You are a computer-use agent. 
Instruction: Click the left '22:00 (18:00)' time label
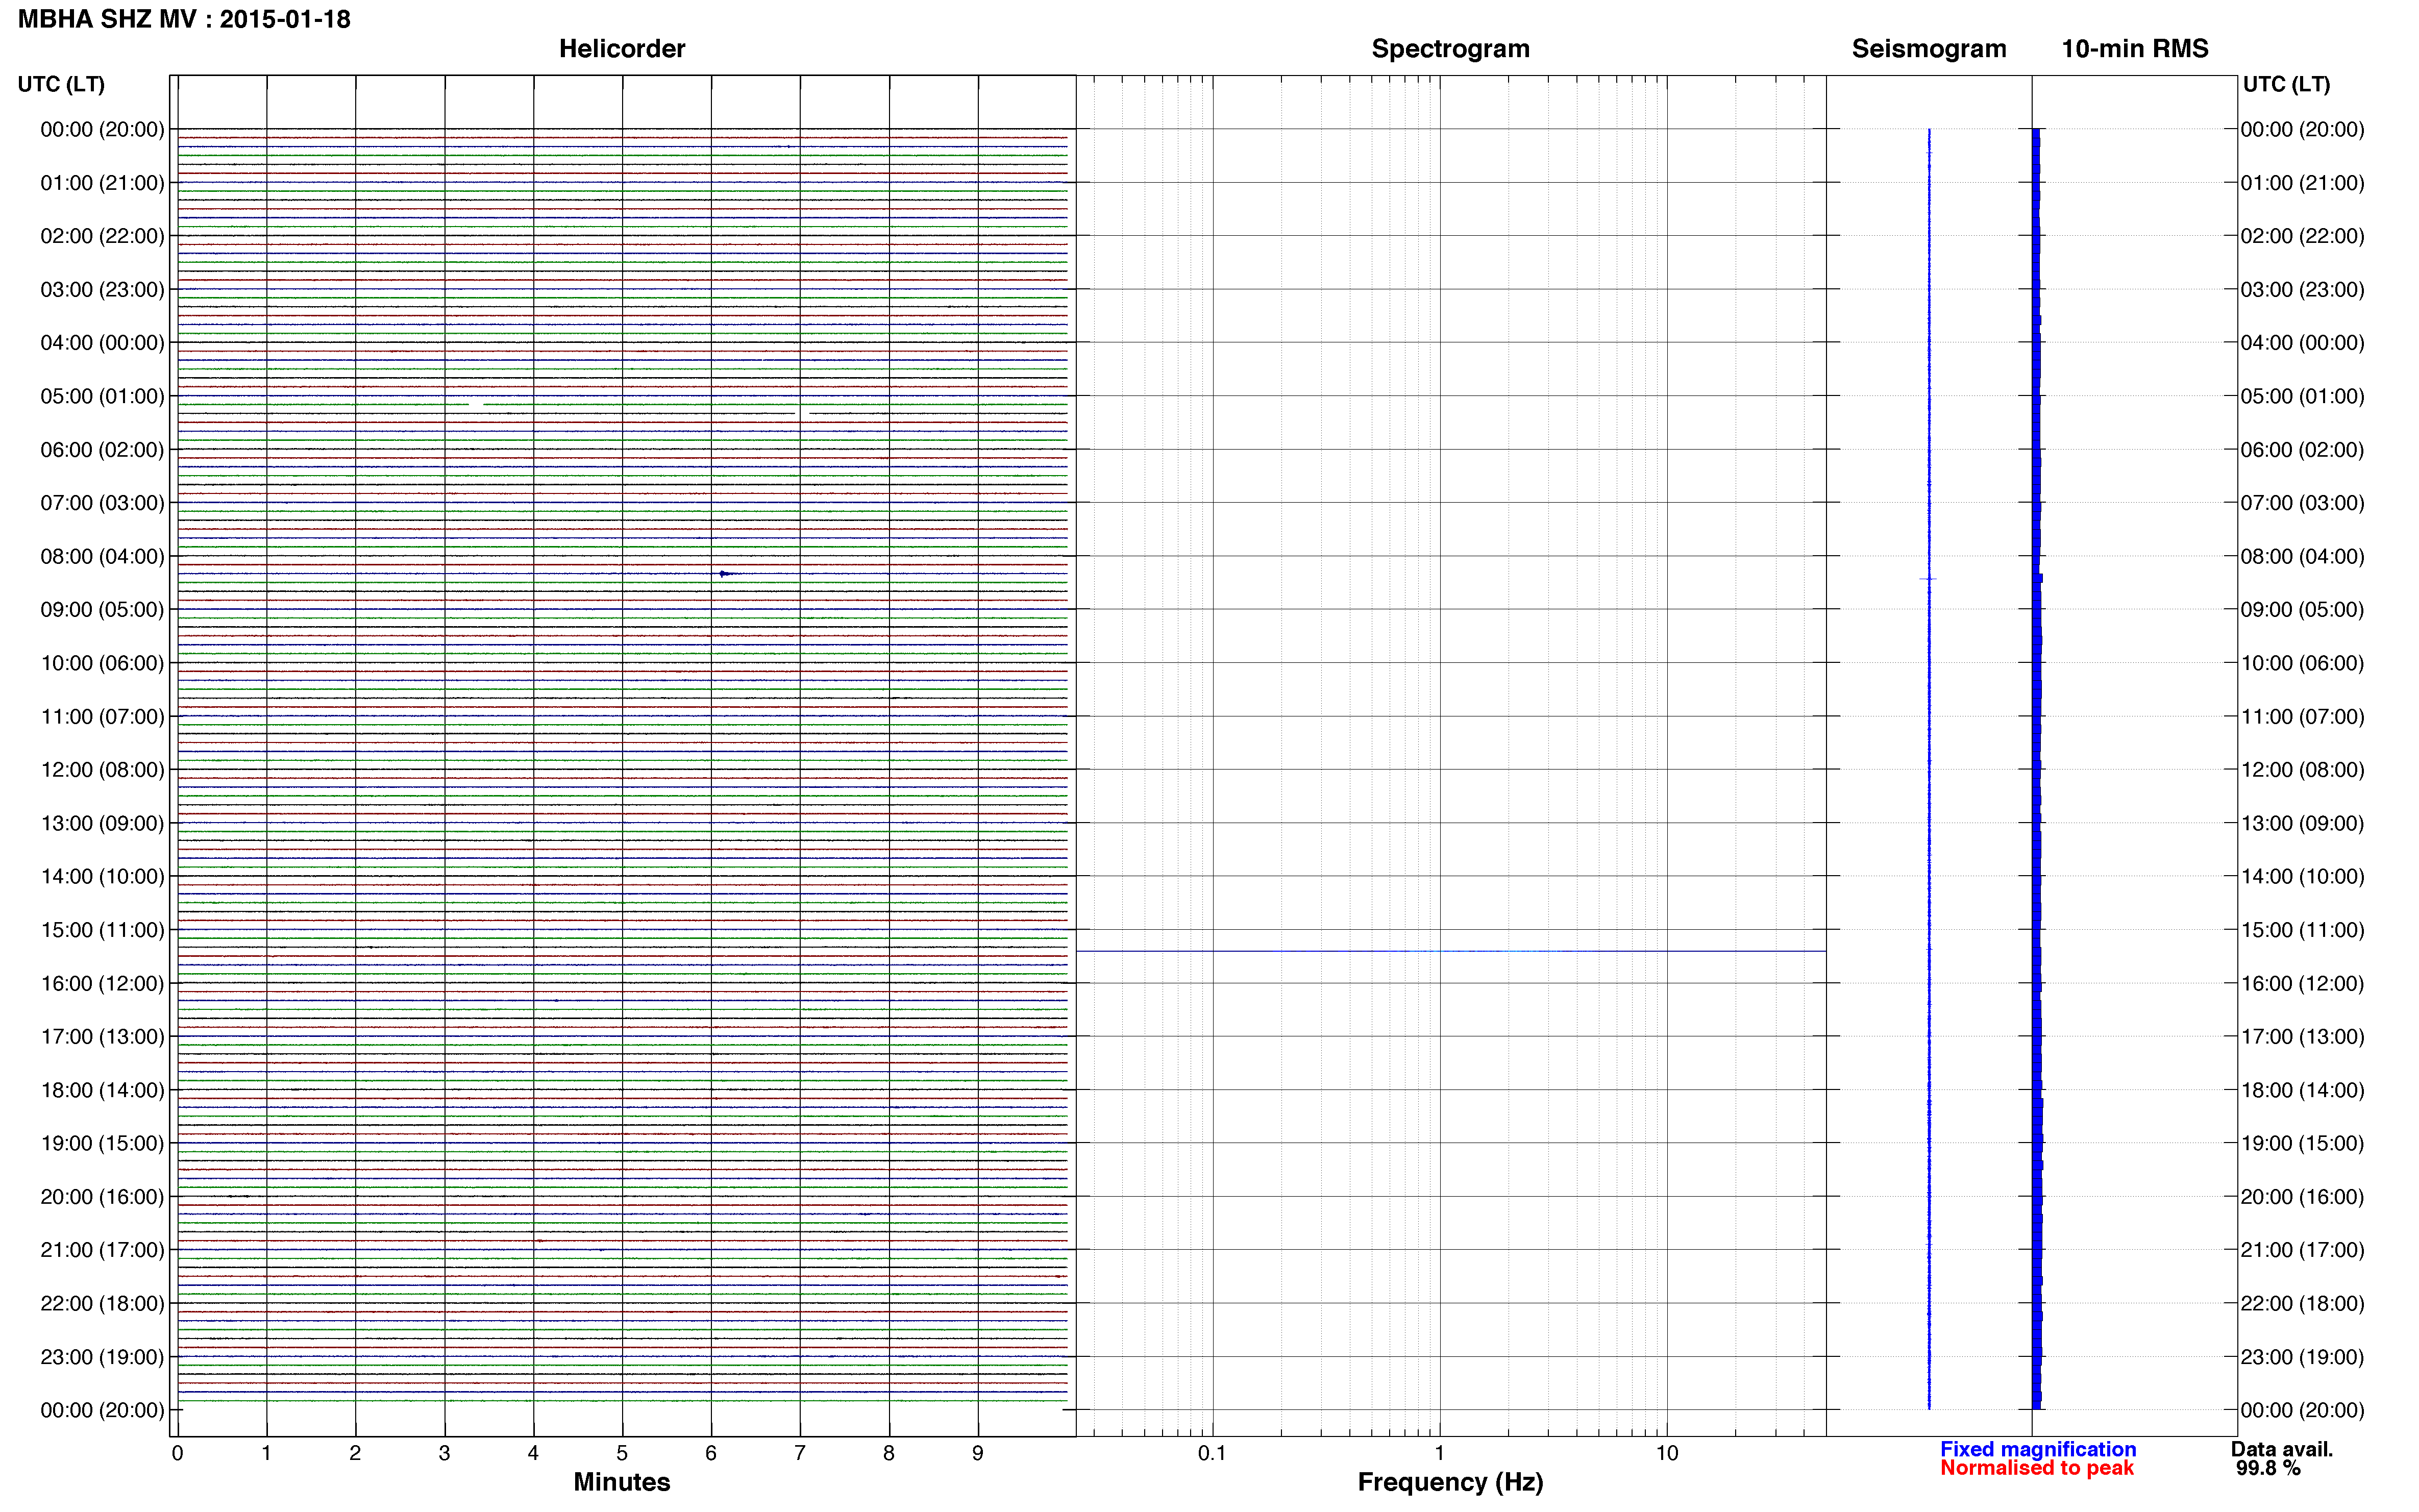(102, 1304)
